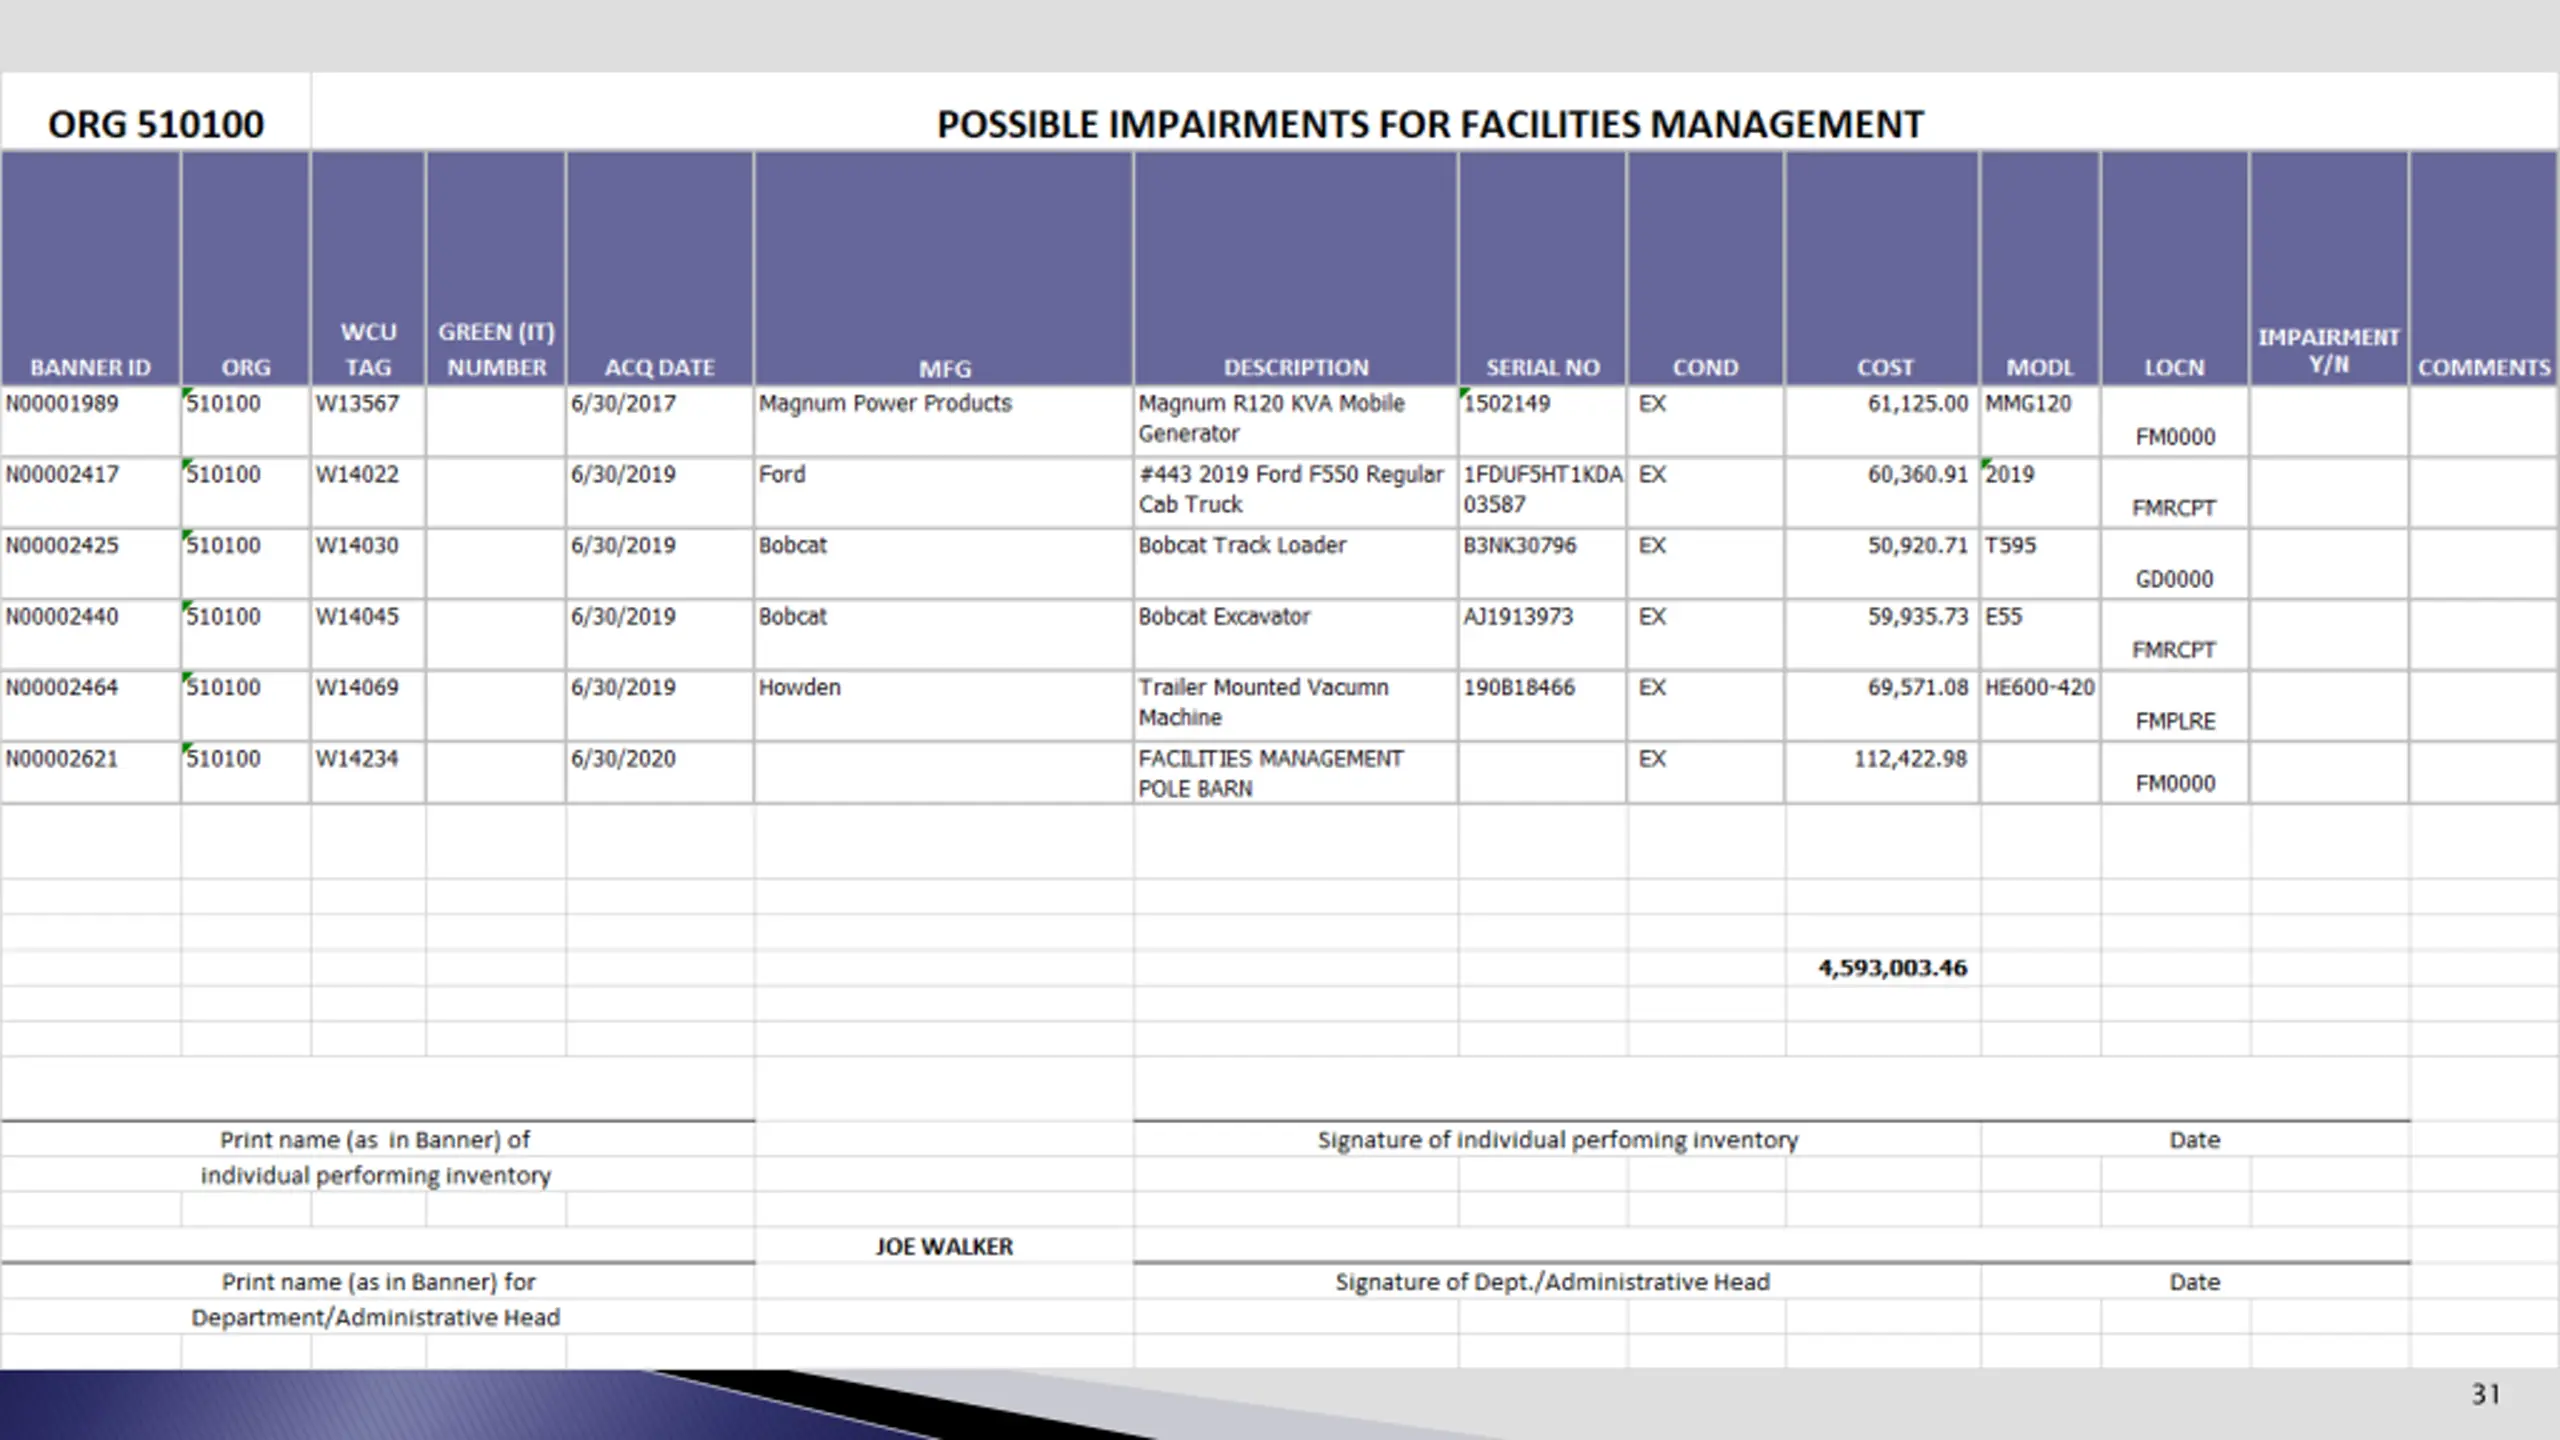
Task: Select total cost 4,593,003.46
Action: (x=1892, y=968)
